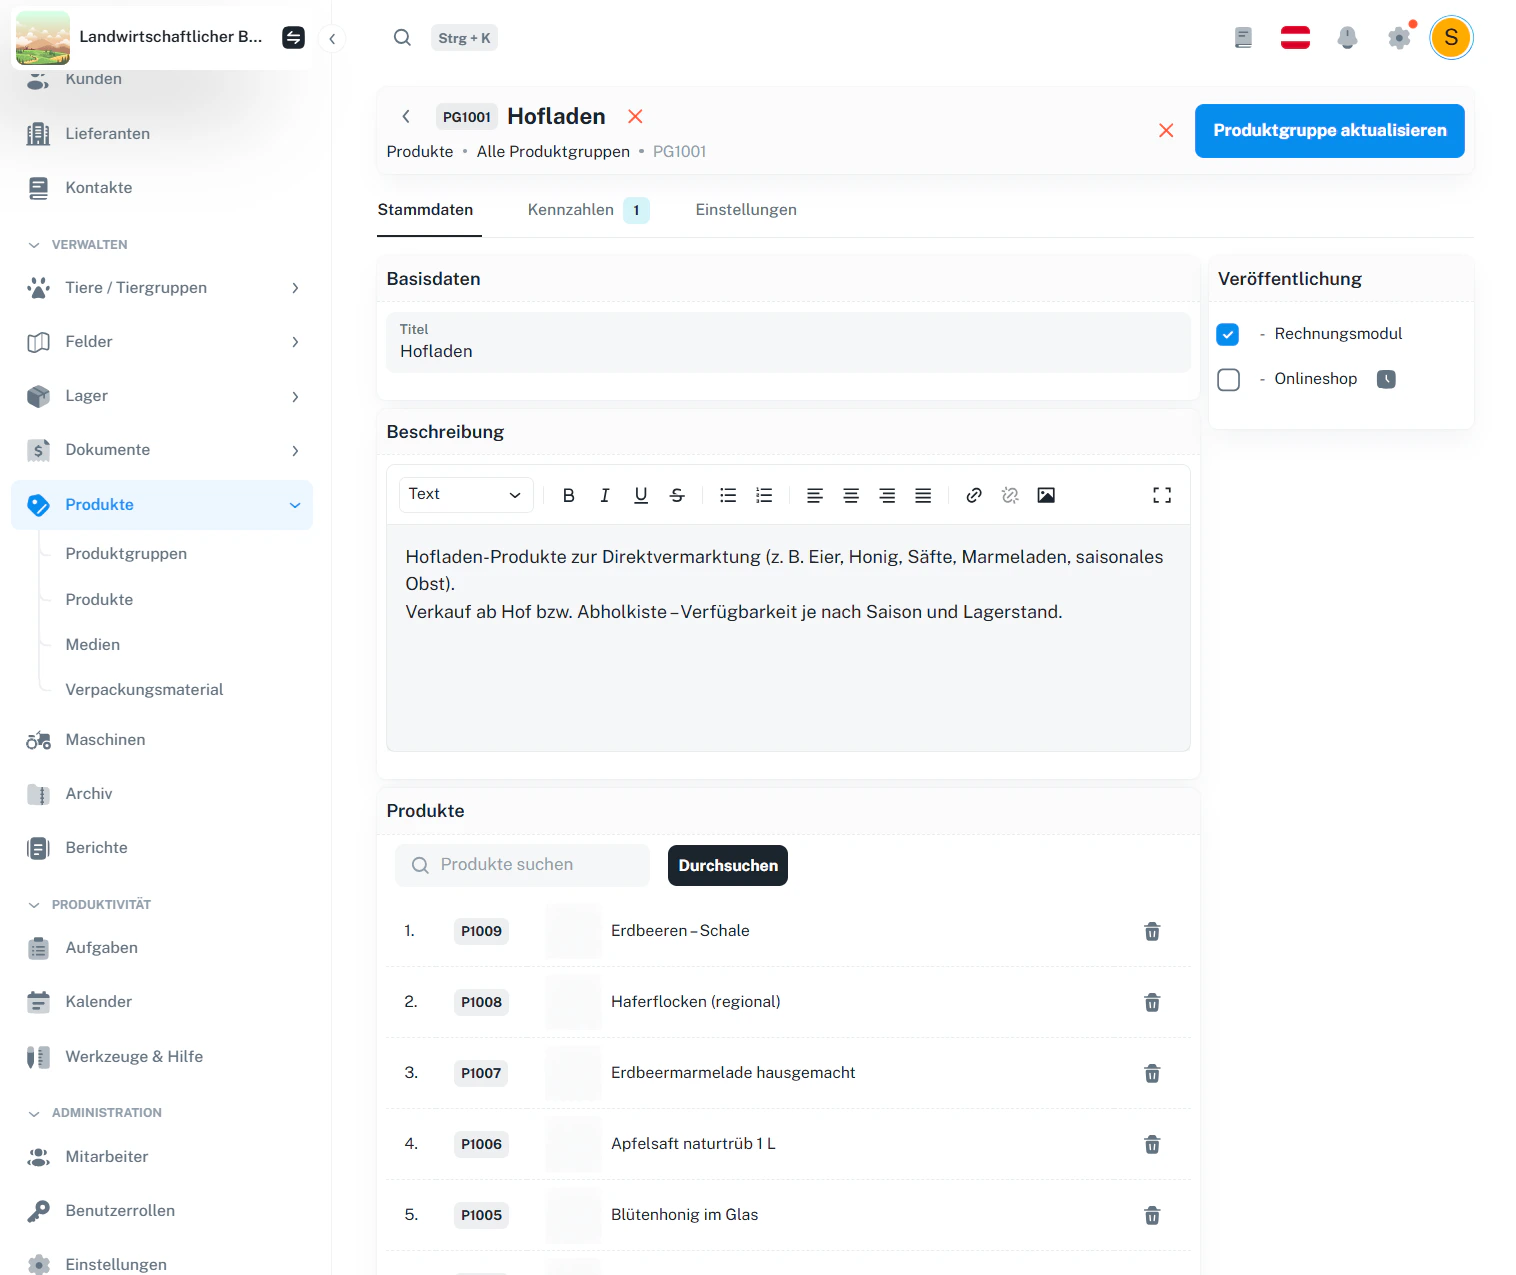Cancel editing with X next to update button
The width and height of the screenshot is (1516, 1275).
click(1166, 131)
